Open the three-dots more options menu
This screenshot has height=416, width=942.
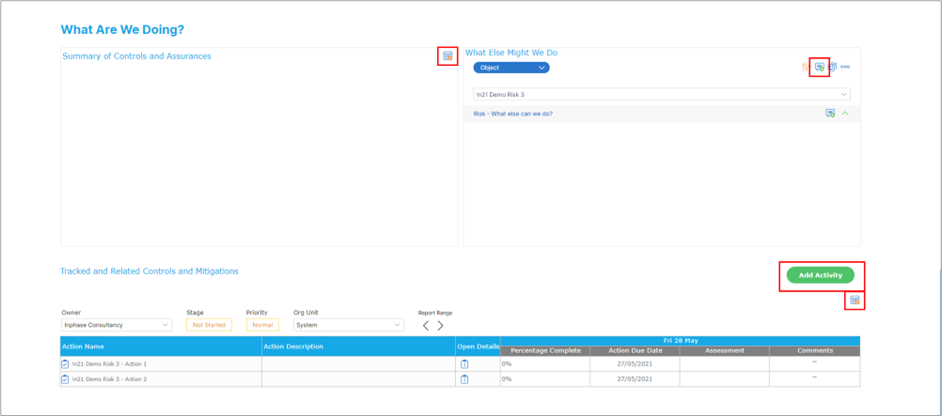coord(845,67)
